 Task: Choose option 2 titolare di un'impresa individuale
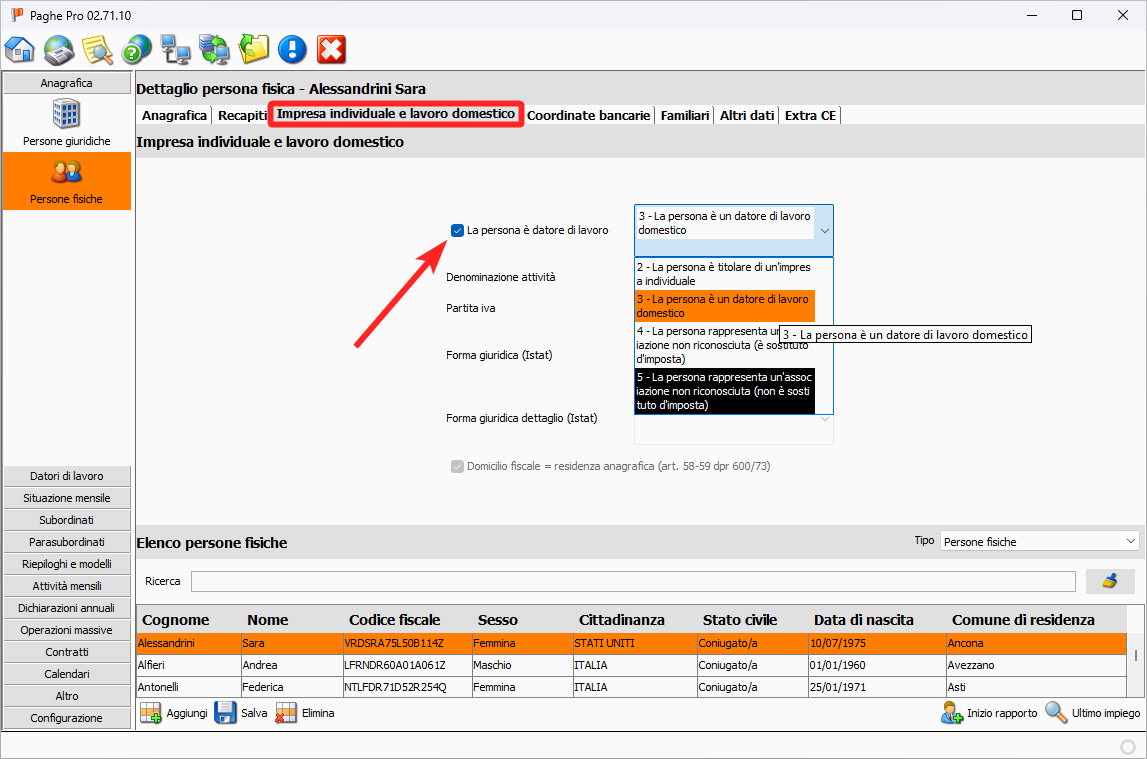pyautogui.click(x=724, y=274)
